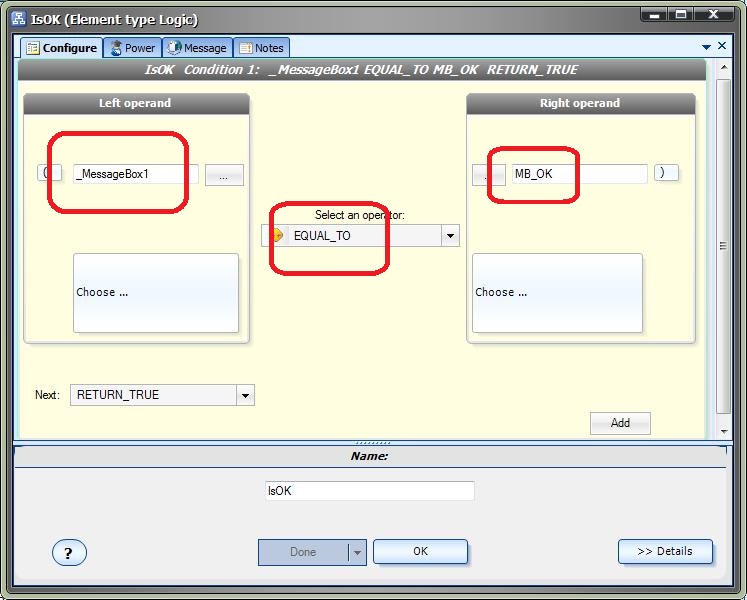
Task: Expand the Next RETURN_TRUE dropdown
Action: tap(245, 395)
